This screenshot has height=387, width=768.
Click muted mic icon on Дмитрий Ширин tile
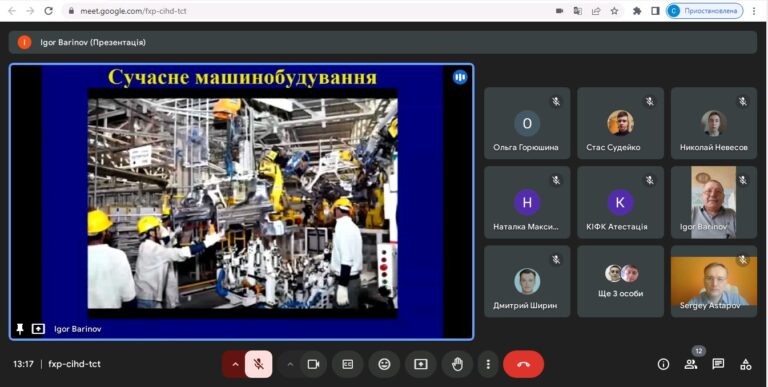pyautogui.click(x=556, y=259)
